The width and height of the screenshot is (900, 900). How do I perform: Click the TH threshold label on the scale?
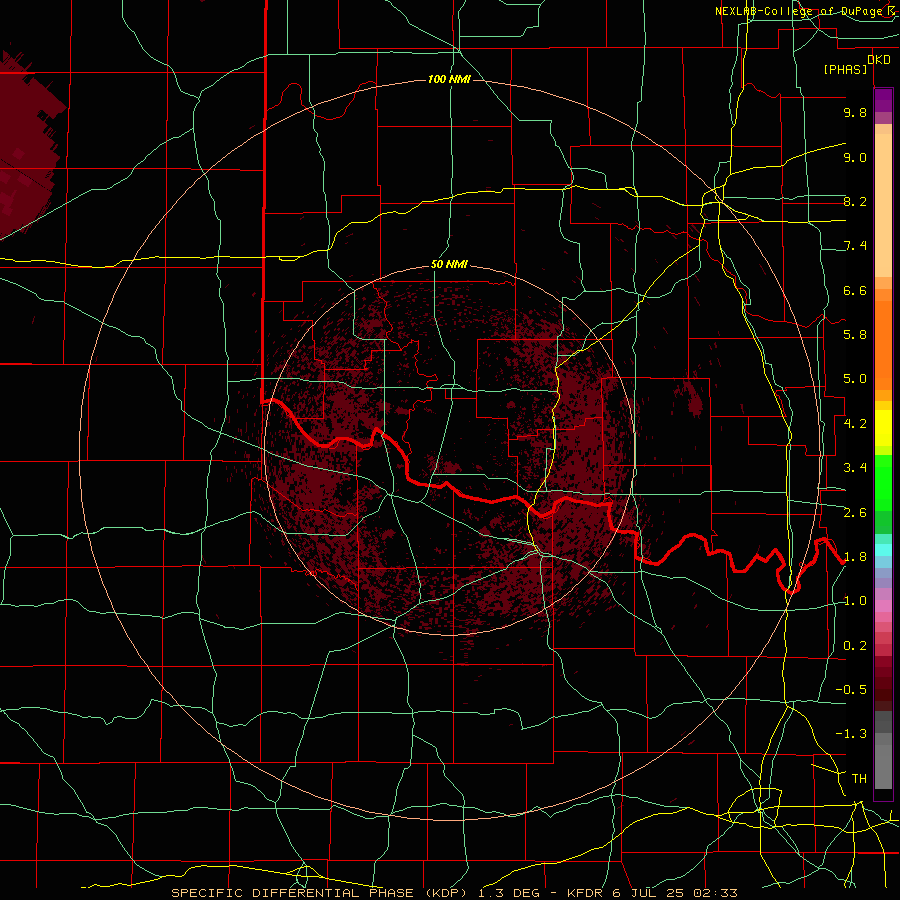click(x=859, y=779)
